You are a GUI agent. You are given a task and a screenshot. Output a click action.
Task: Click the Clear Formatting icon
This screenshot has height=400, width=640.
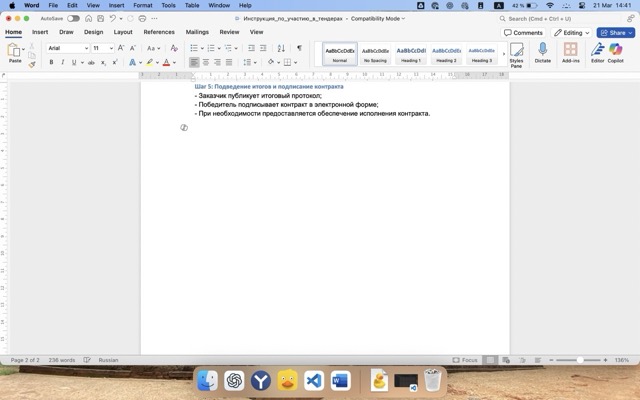click(x=175, y=48)
